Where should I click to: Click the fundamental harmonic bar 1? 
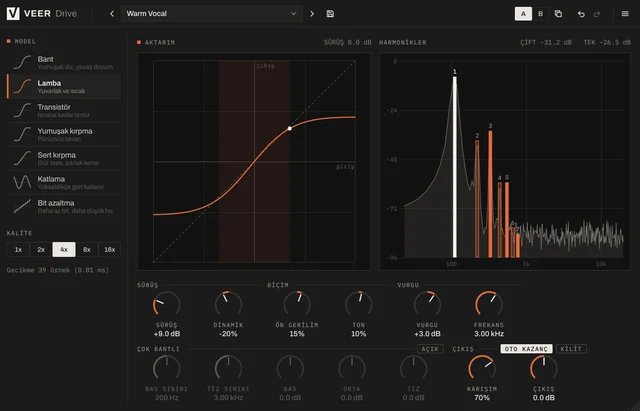pyautogui.click(x=455, y=167)
